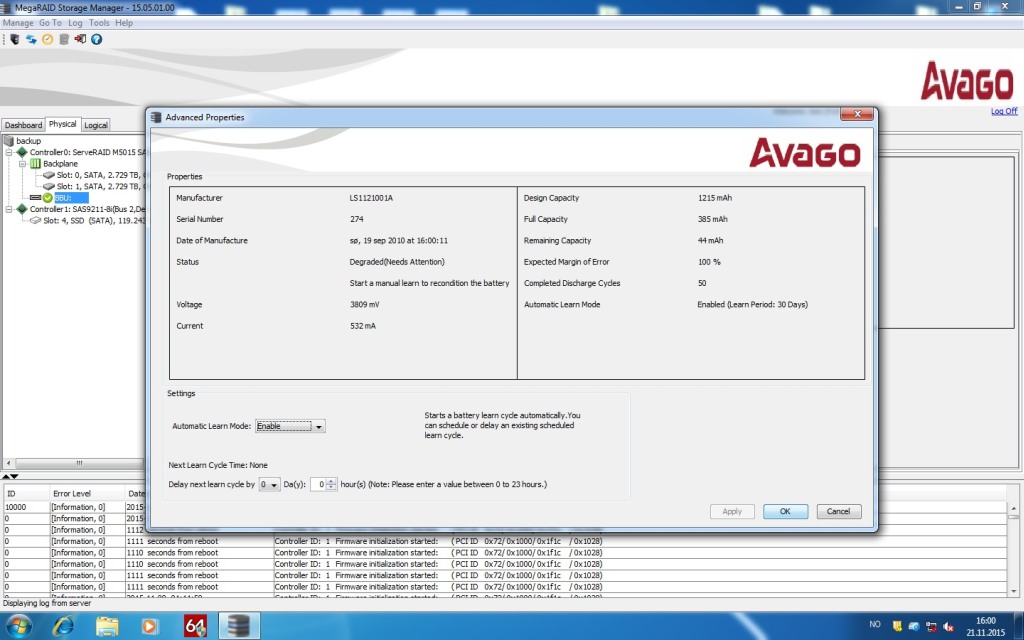Click the Backplane green bars icon
Image resolution: width=1024 pixels, height=640 pixels.
(x=35, y=163)
